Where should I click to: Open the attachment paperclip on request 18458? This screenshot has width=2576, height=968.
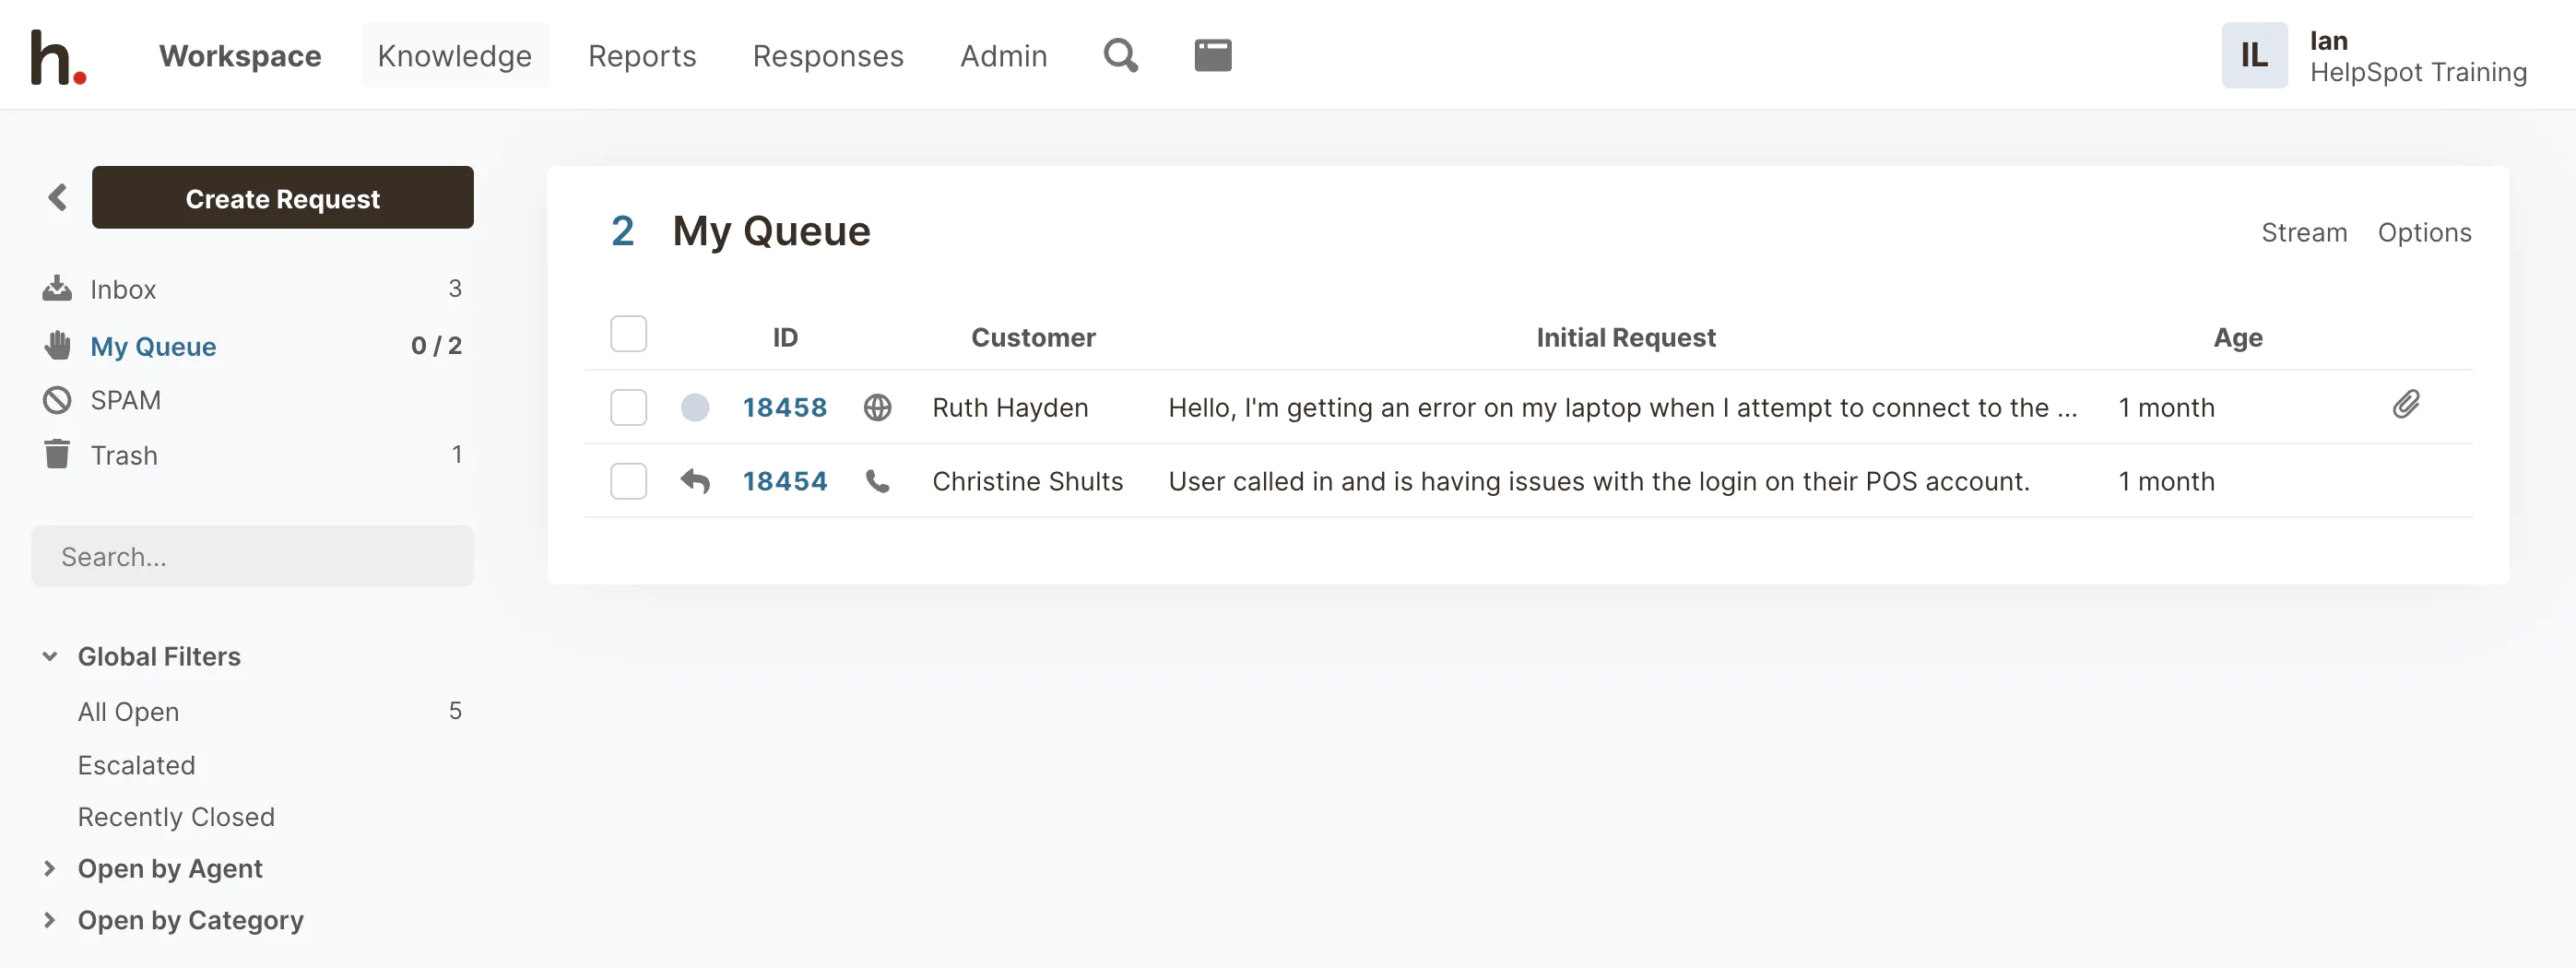(x=2408, y=405)
